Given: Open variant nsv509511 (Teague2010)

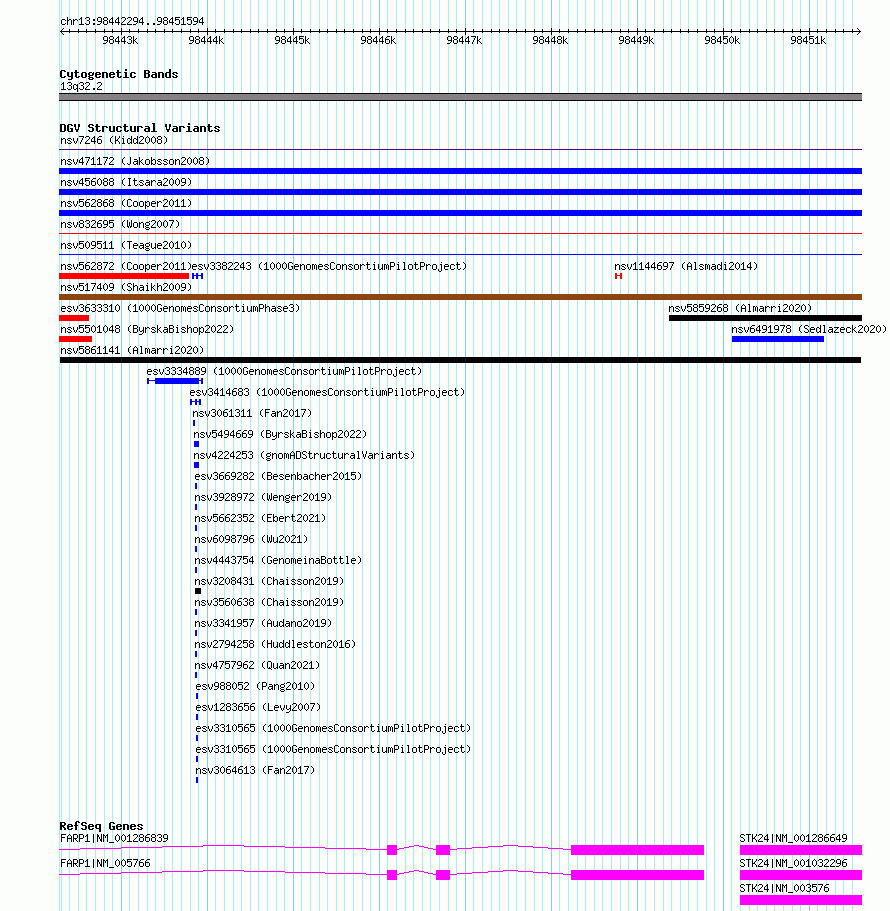Looking at the screenshot, I should coord(126,245).
